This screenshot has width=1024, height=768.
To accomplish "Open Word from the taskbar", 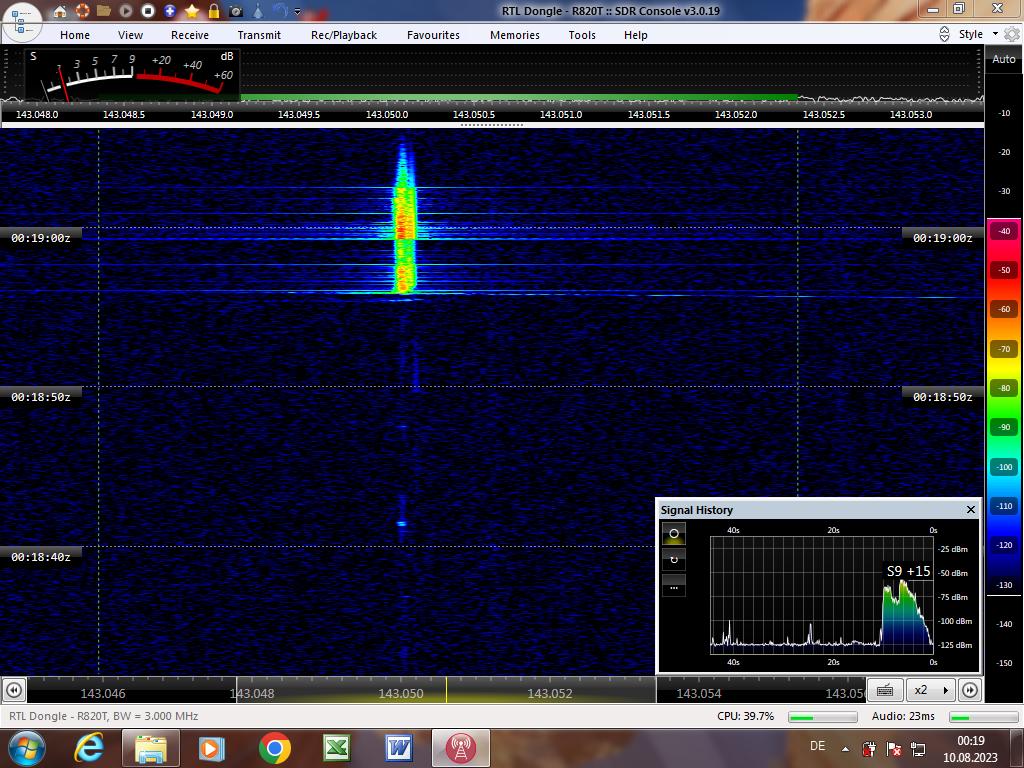I will 398,748.
